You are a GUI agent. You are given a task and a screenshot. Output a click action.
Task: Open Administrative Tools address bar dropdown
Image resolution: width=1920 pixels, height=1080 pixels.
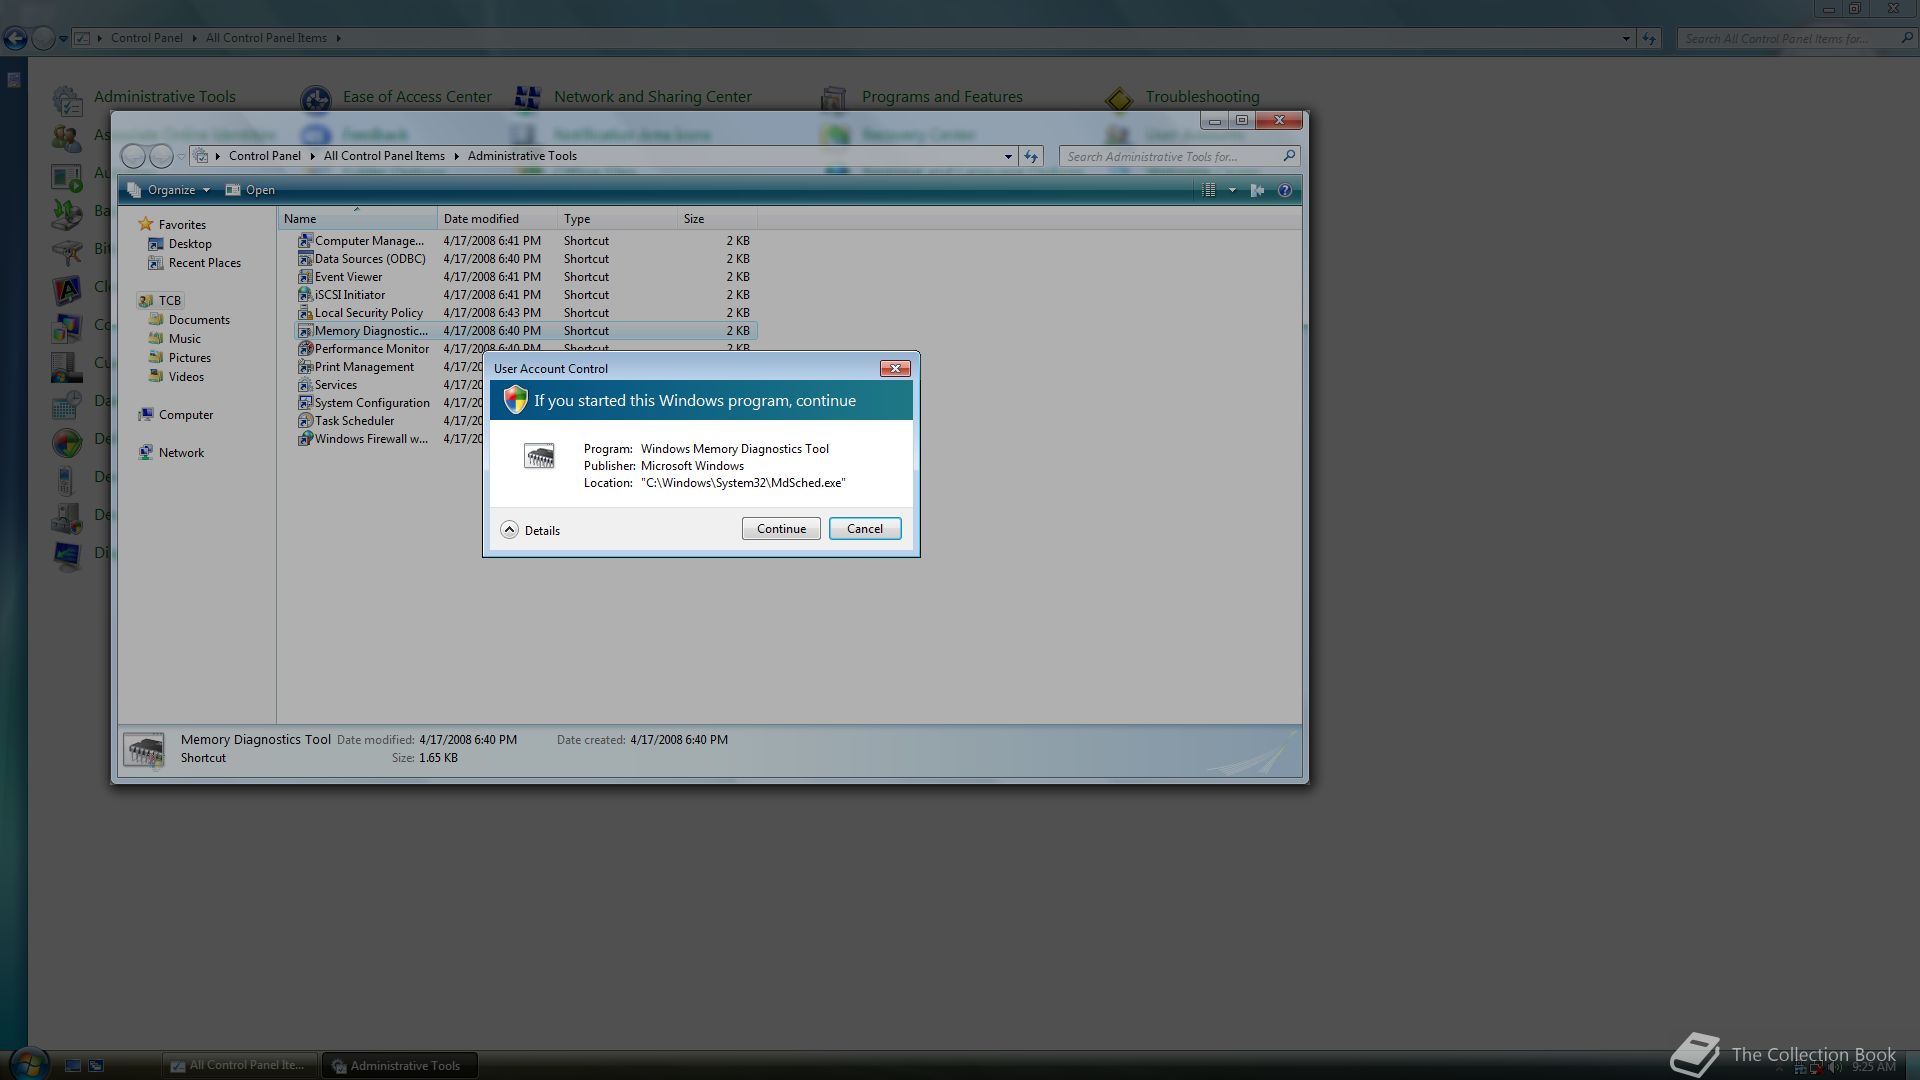[1008, 156]
